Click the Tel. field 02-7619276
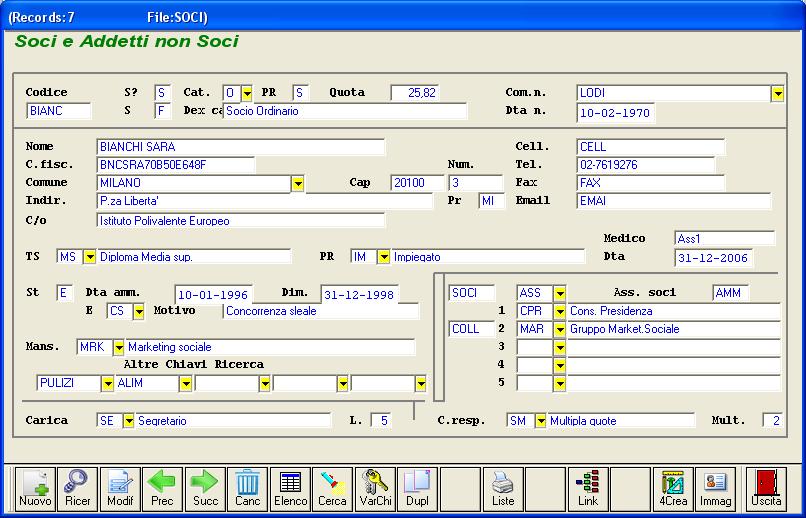This screenshot has width=806, height=518. [646, 165]
